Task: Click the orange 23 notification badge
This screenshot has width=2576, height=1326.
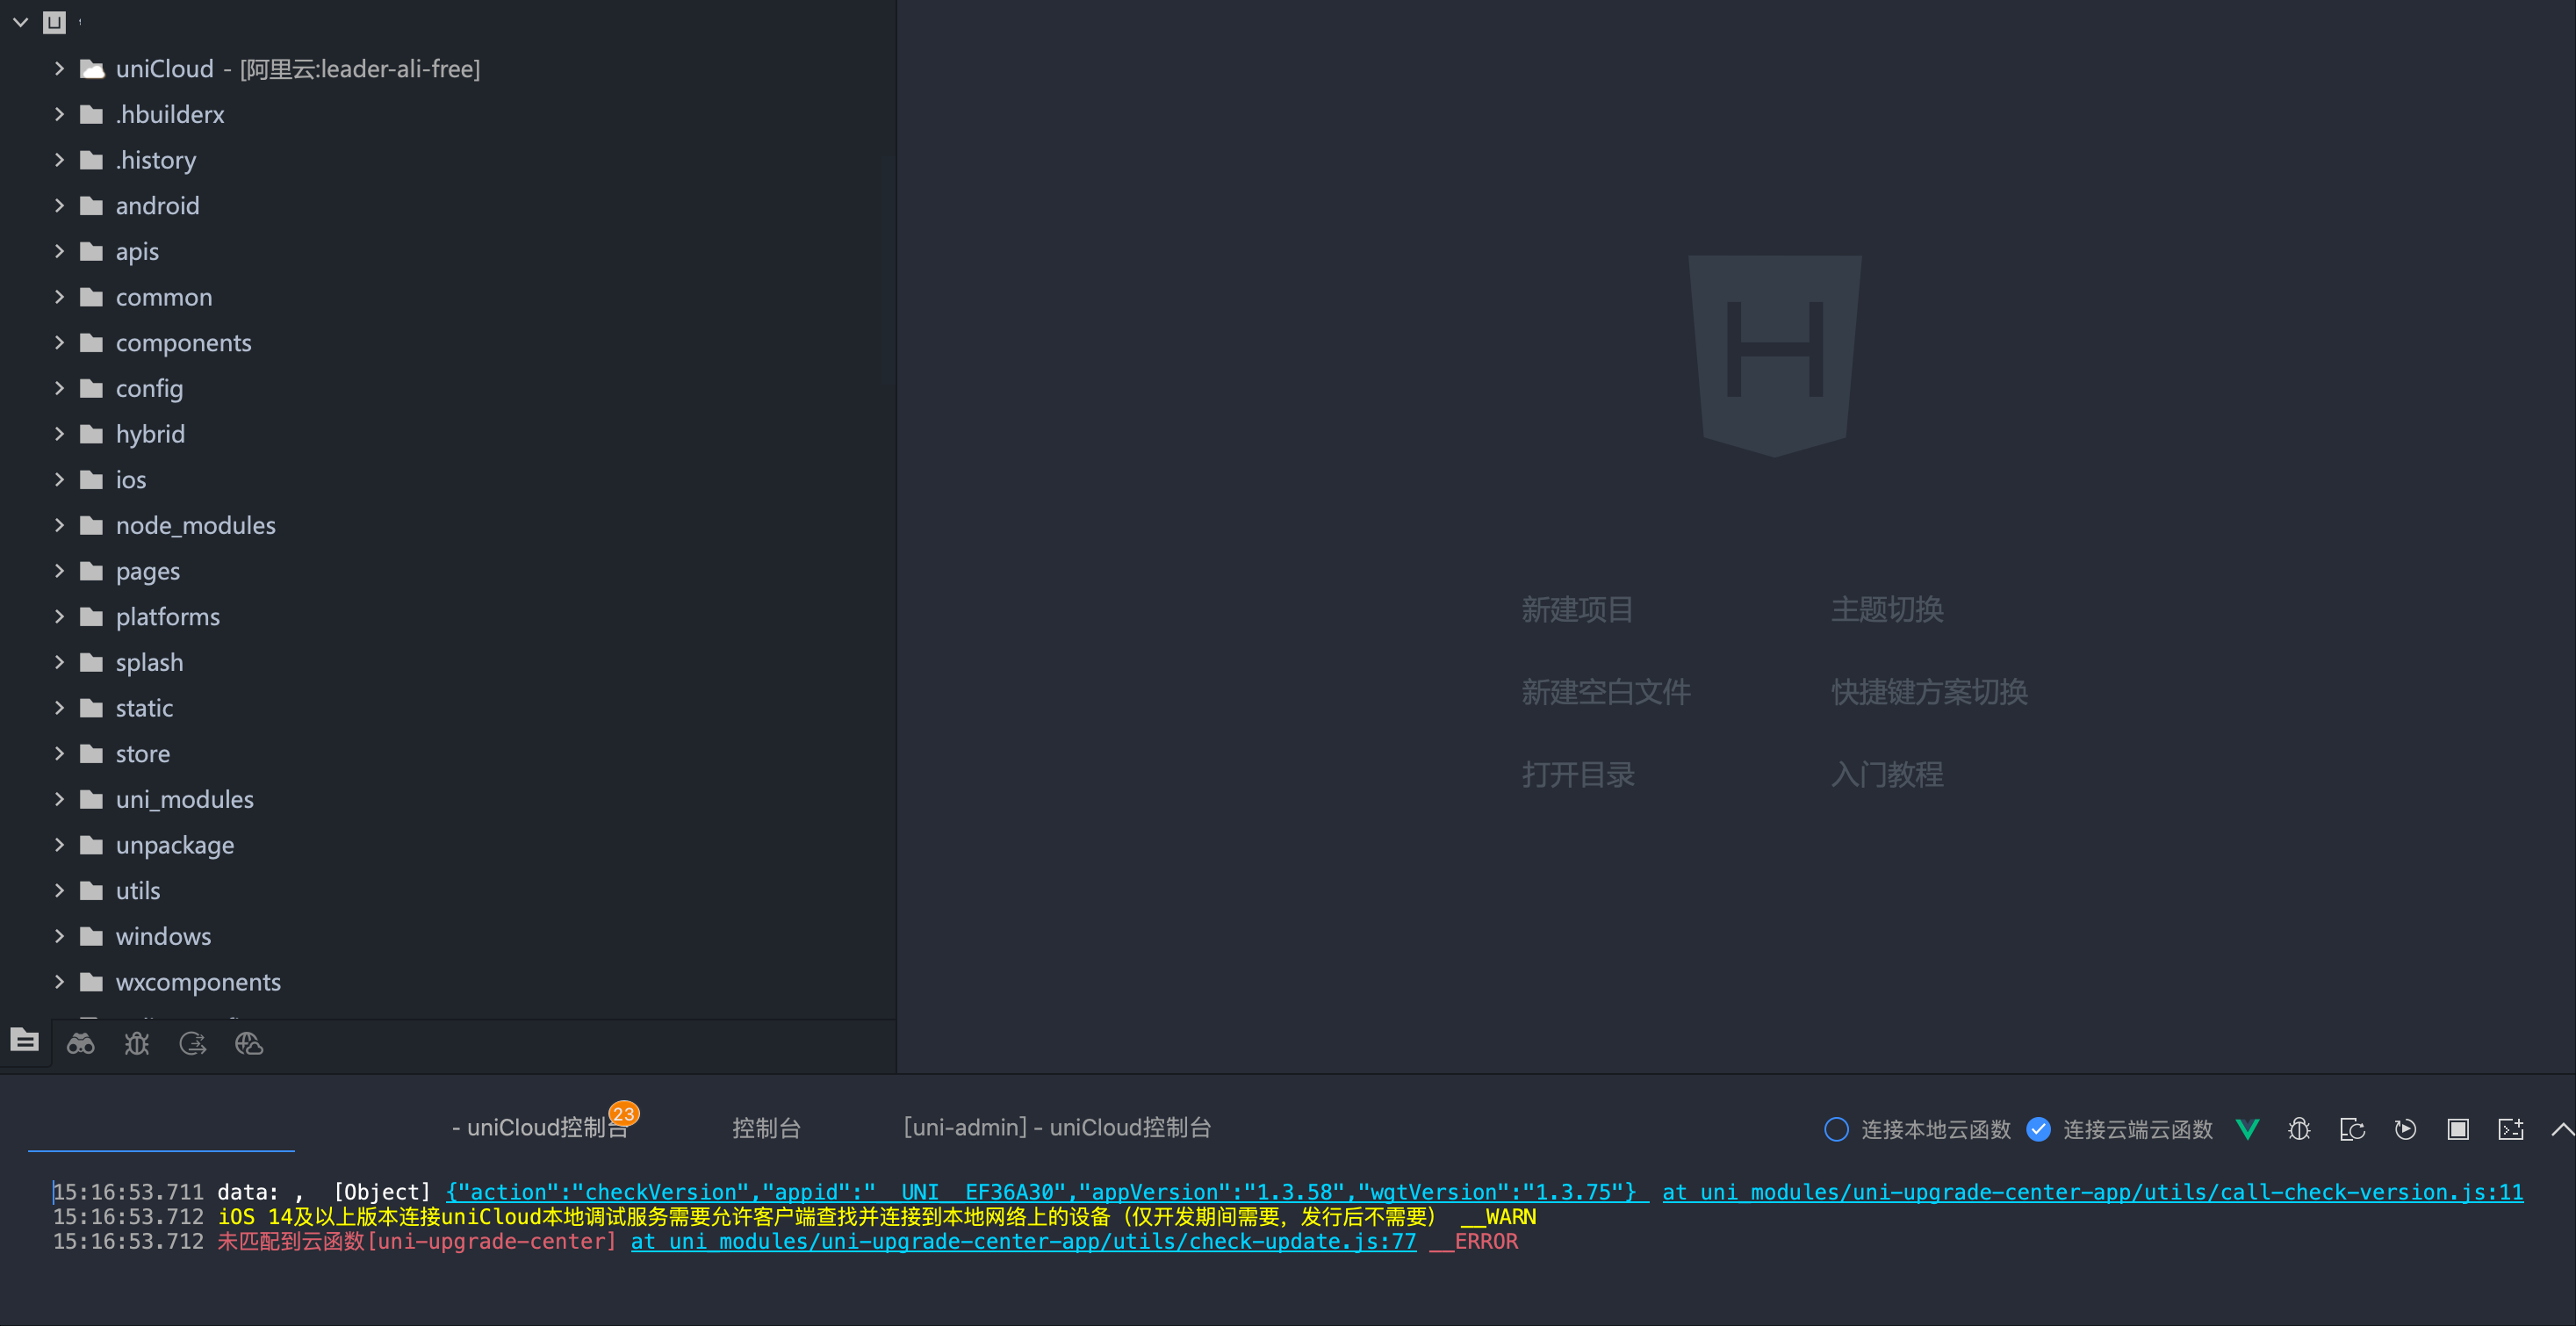Action: click(x=624, y=1114)
